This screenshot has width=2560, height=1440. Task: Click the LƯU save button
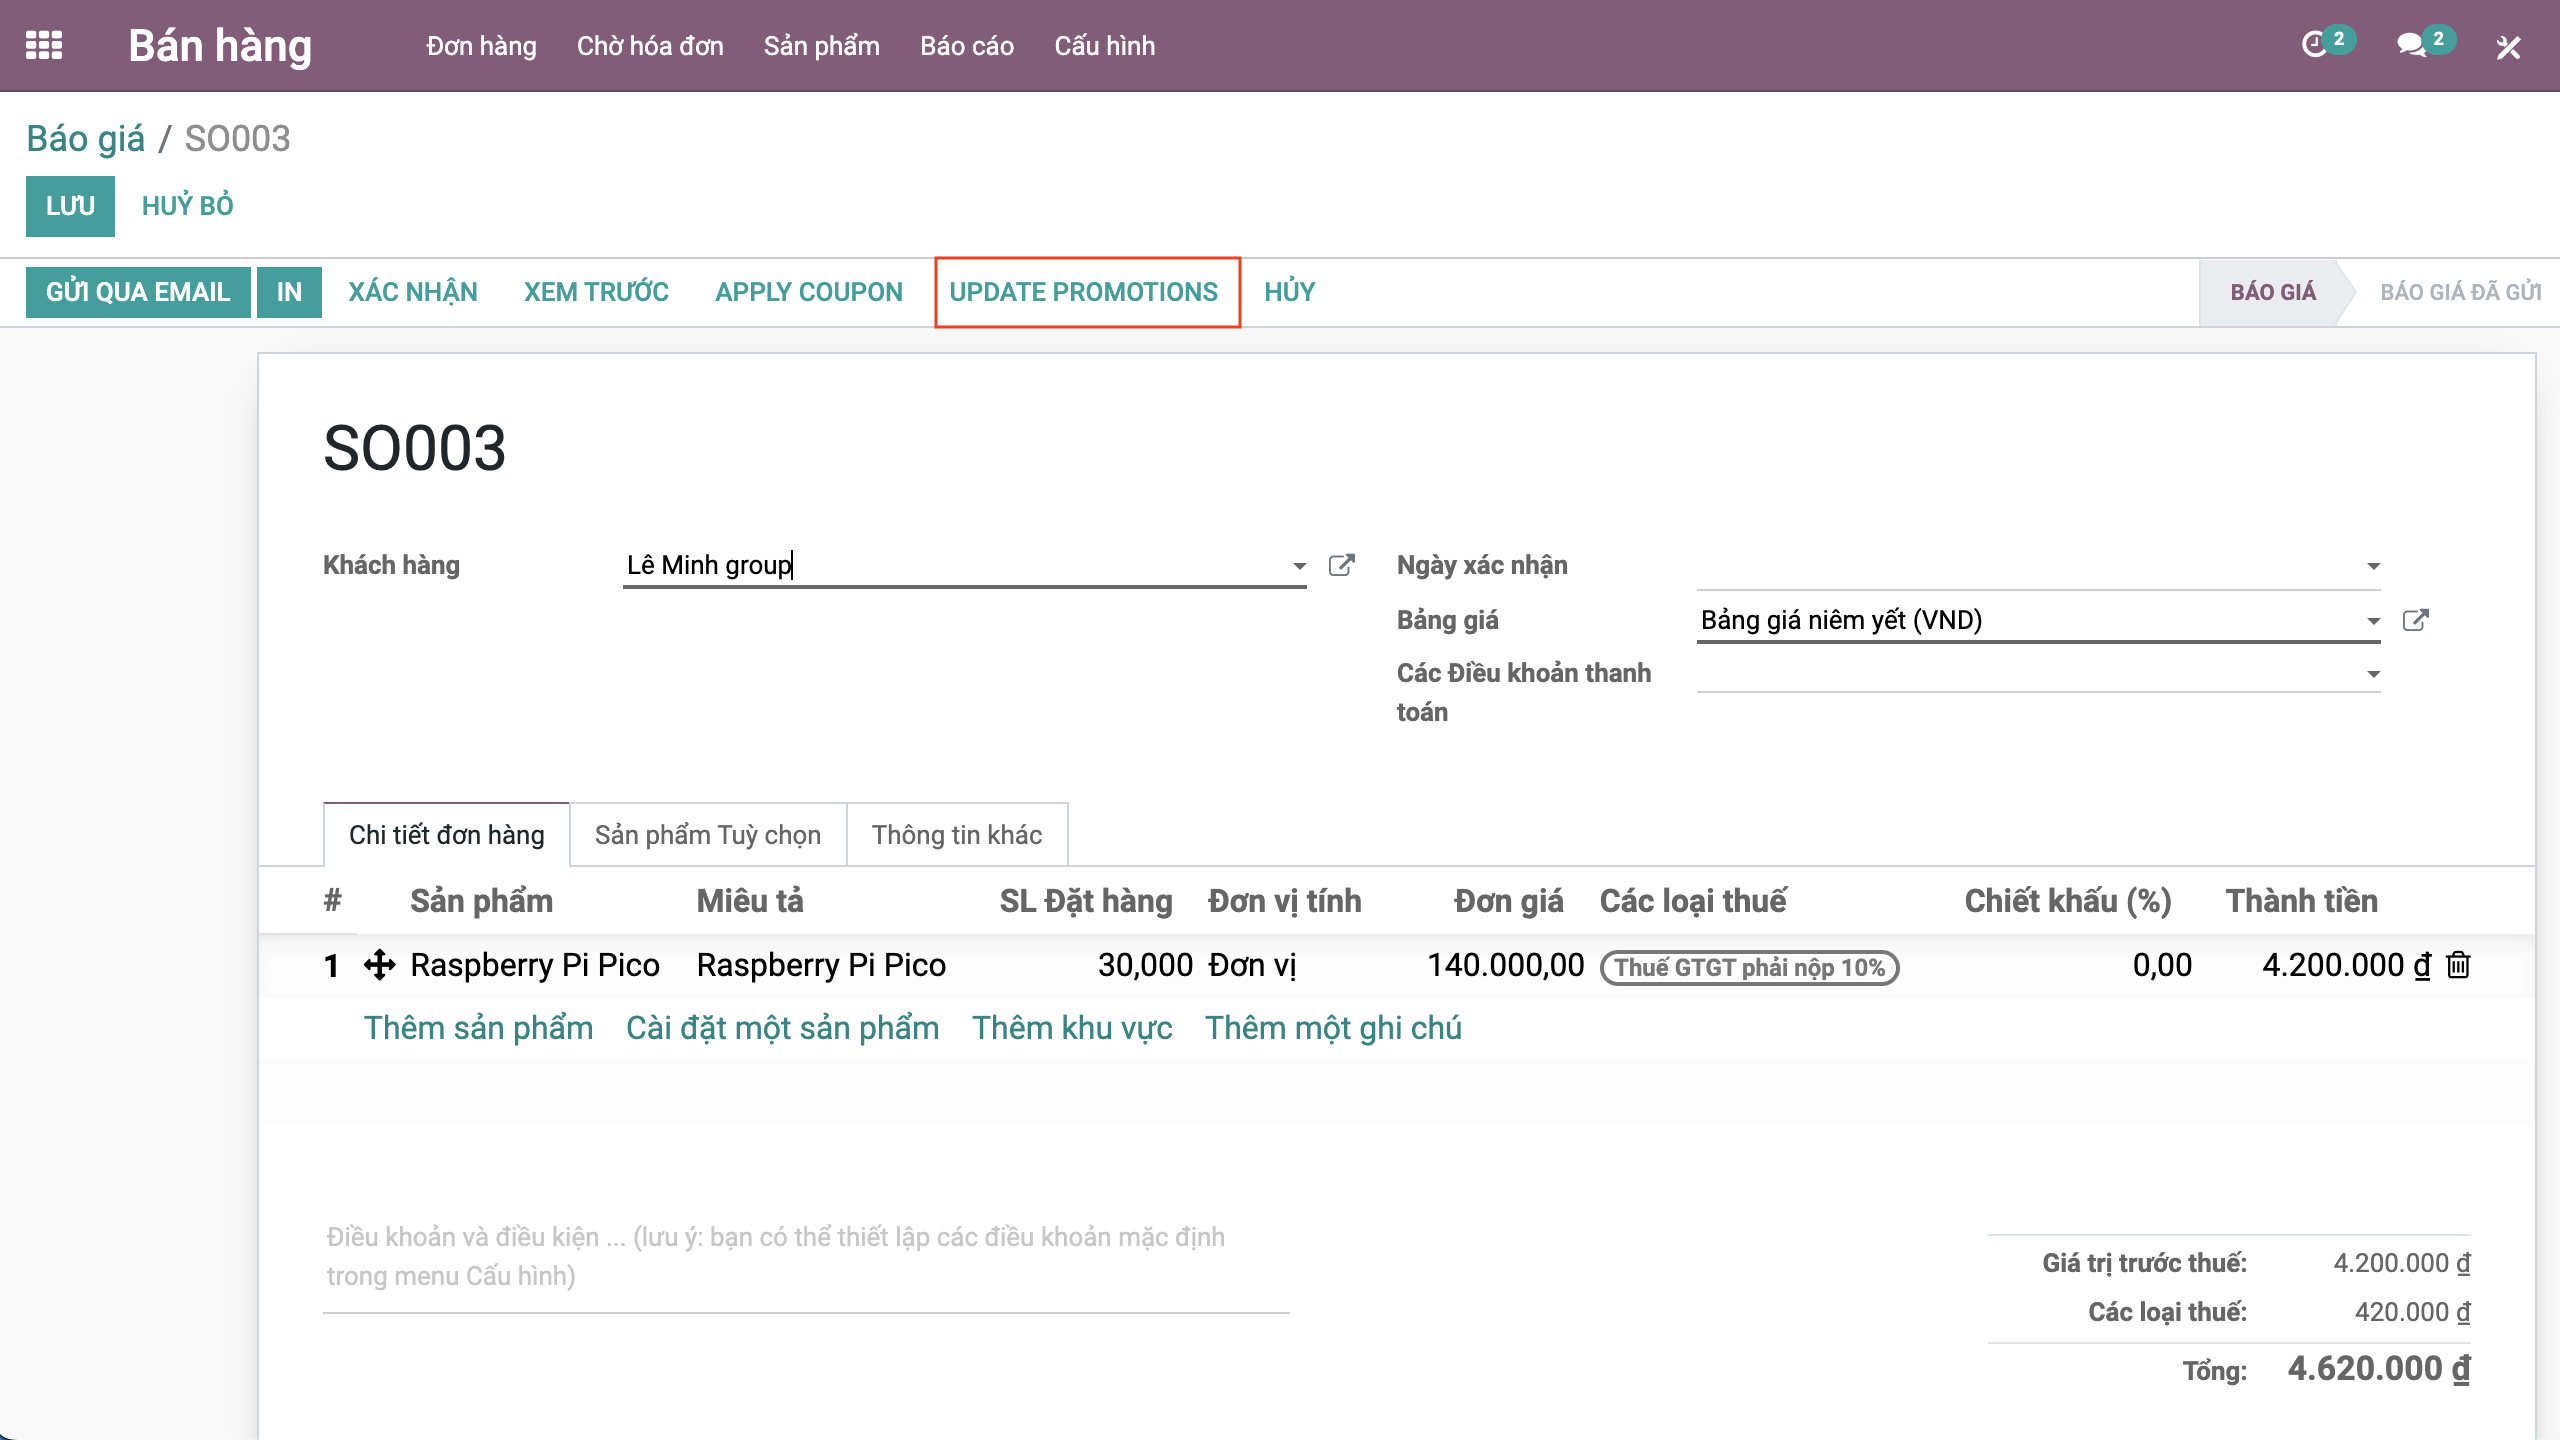click(x=70, y=206)
